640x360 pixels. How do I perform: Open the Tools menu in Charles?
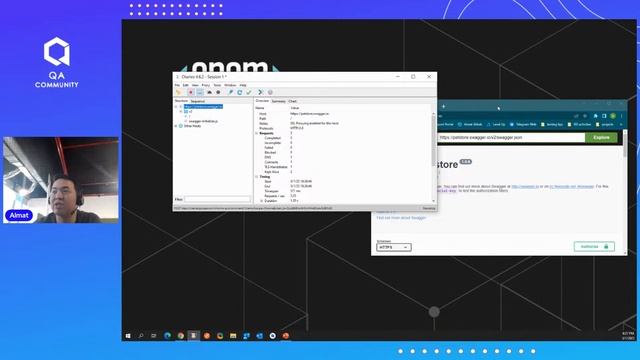point(217,85)
